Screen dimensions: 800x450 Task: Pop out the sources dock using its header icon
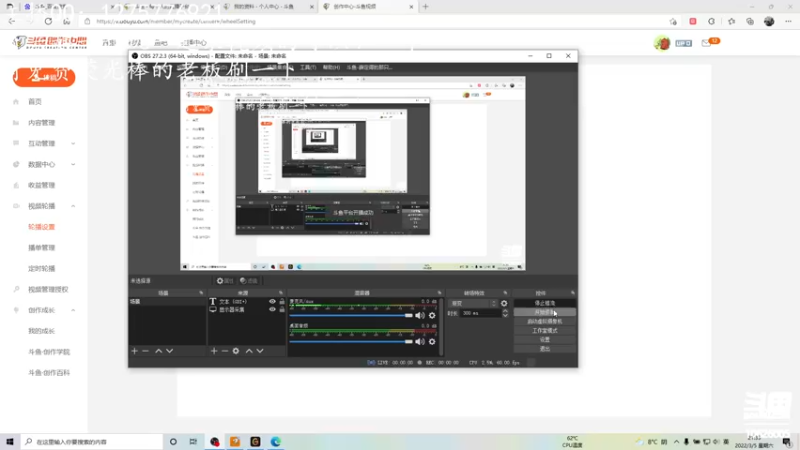tap(281, 293)
